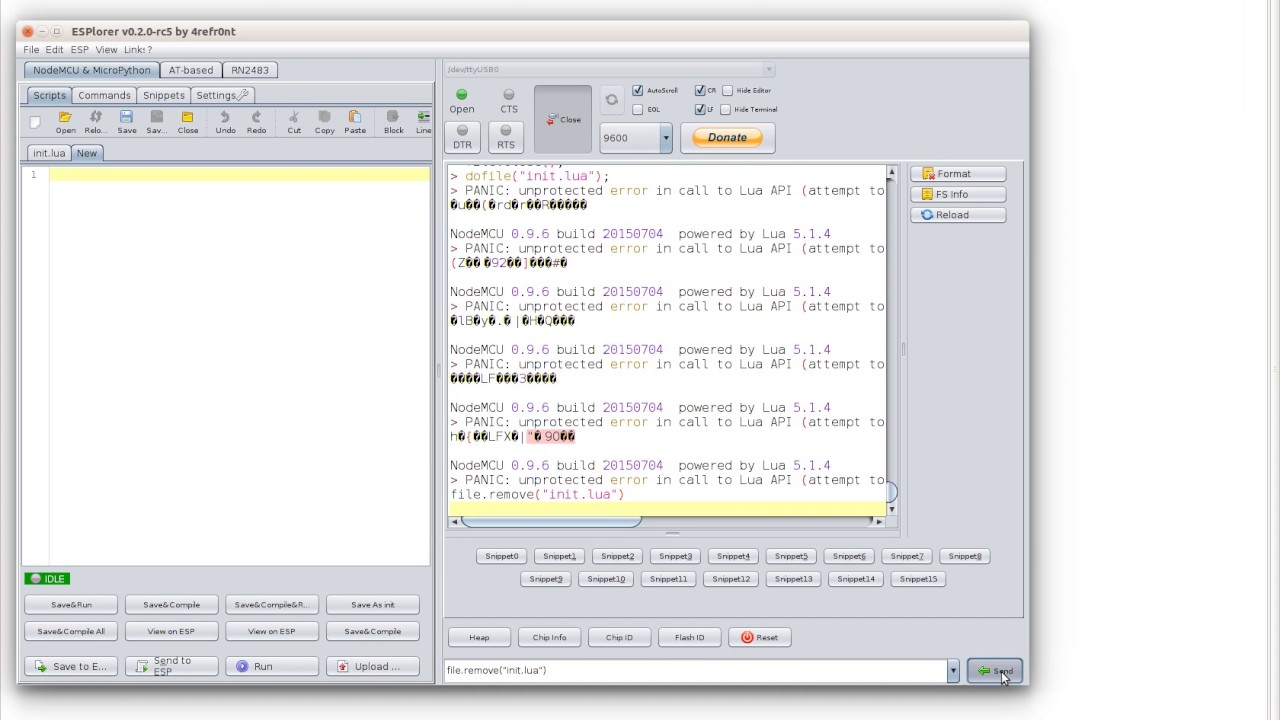Image resolution: width=1280 pixels, height=720 pixels.
Task: Open a script file via toolbar
Action: [x=66, y=122]
